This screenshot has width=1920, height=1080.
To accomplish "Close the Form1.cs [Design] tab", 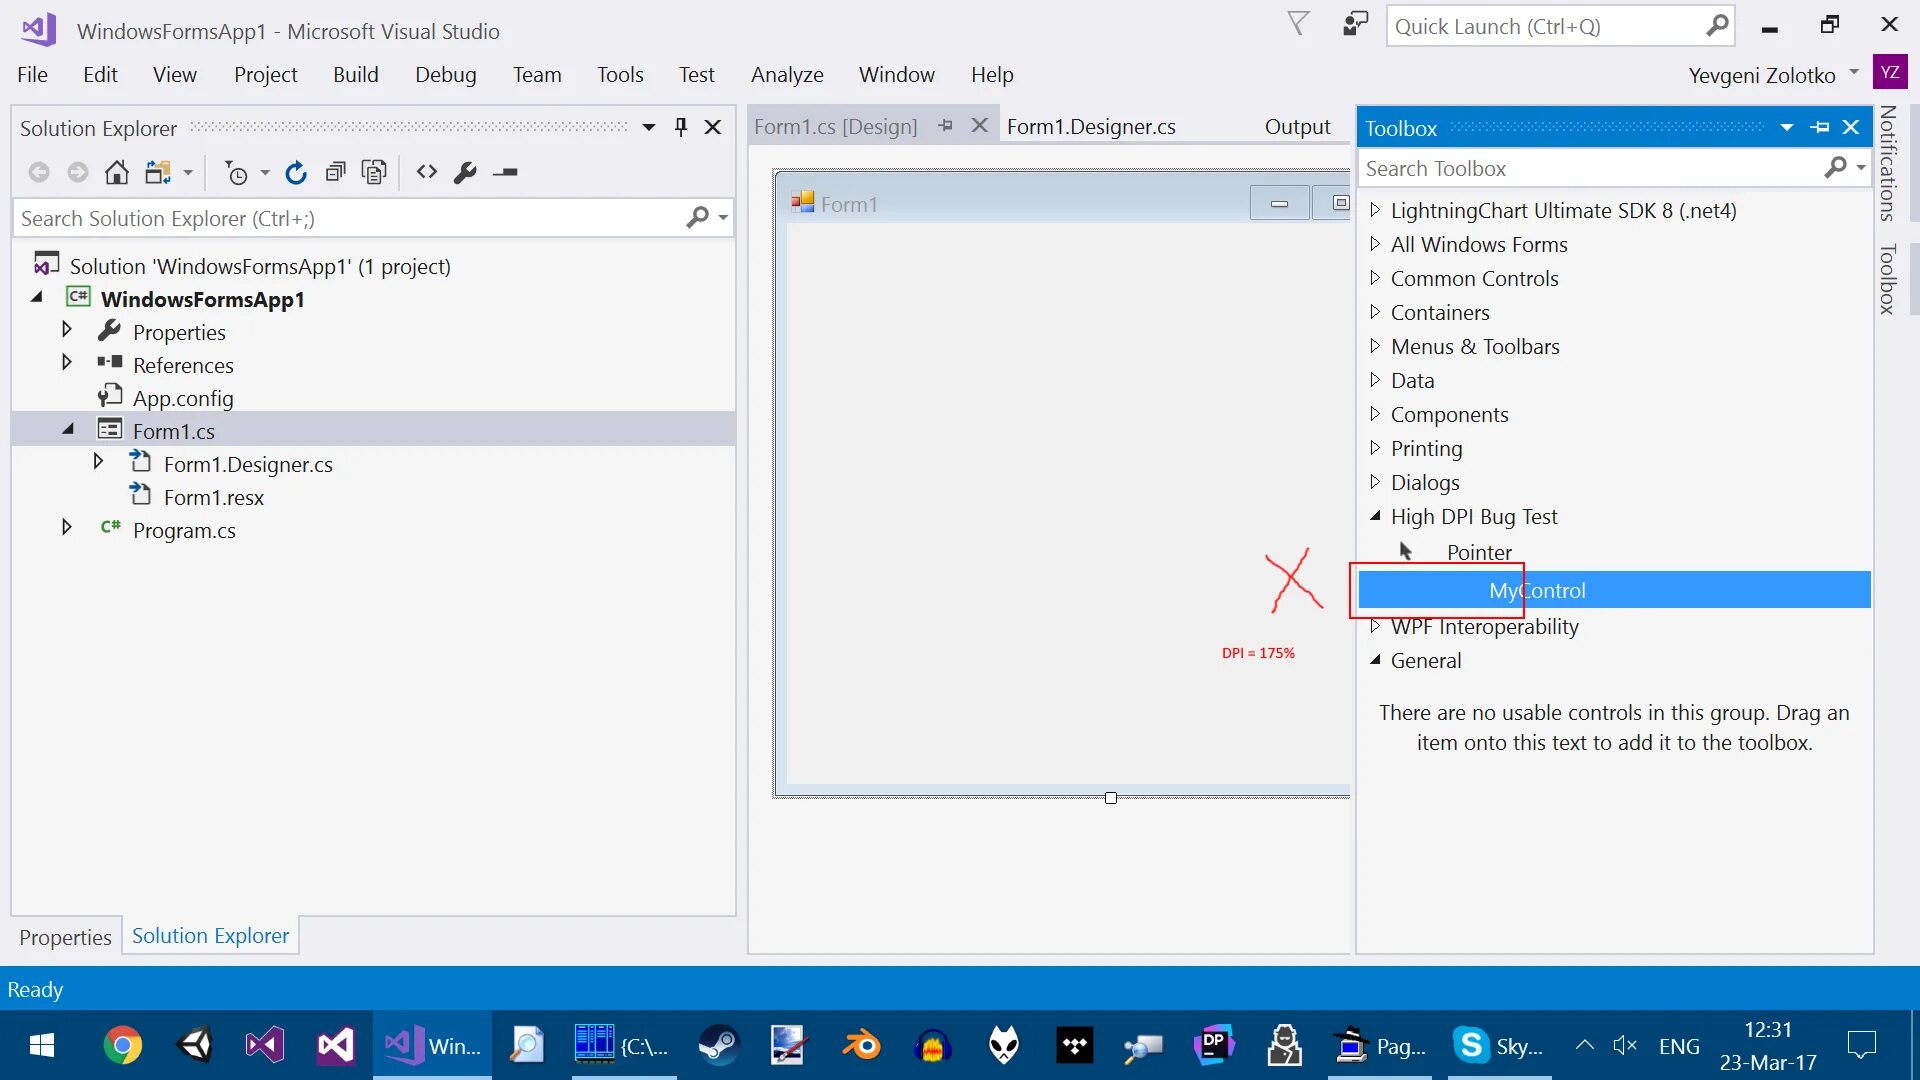I will (x=980, y=125).
